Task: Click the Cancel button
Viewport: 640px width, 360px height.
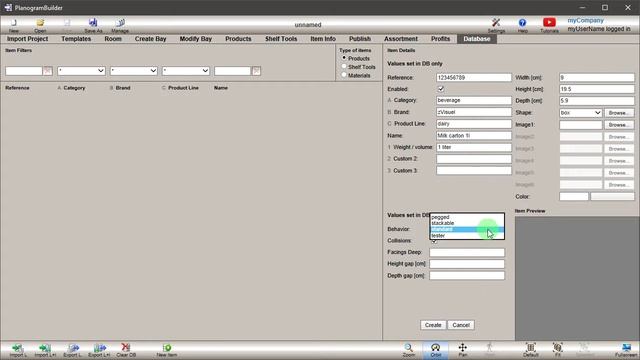Action: coord(461,325)
